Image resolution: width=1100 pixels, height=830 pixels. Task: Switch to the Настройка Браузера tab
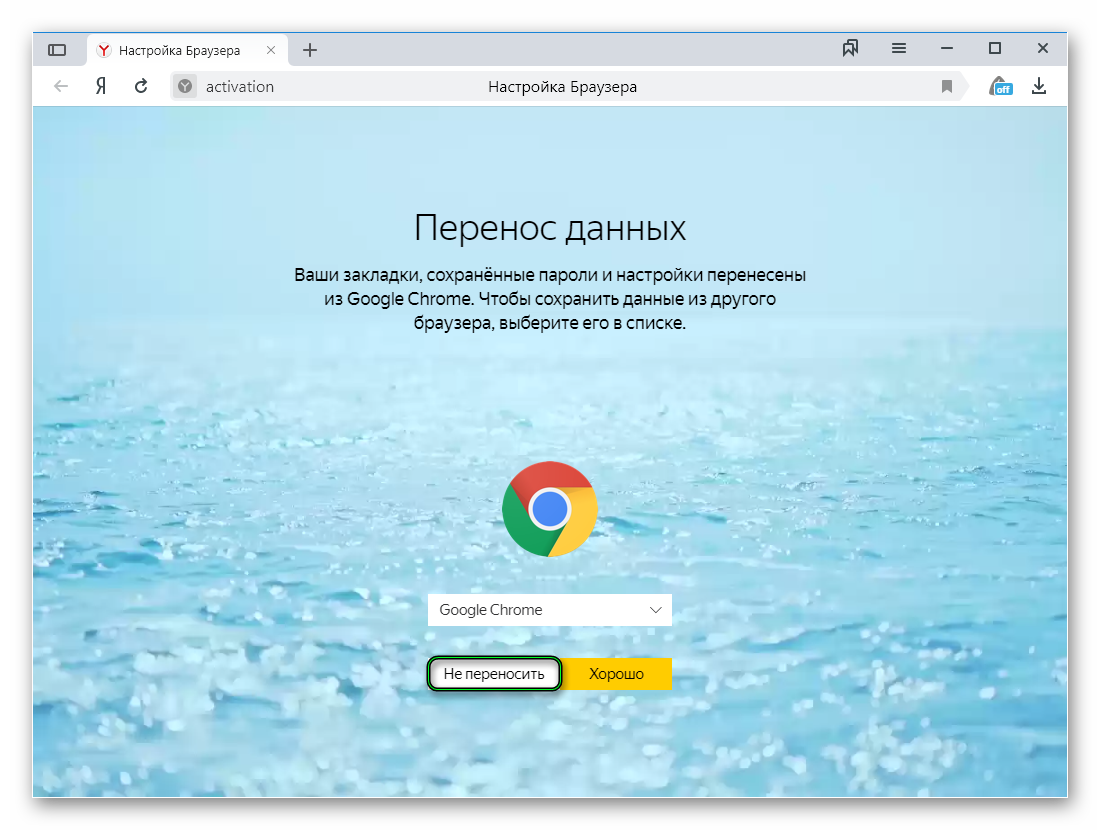tap(187, 50)
